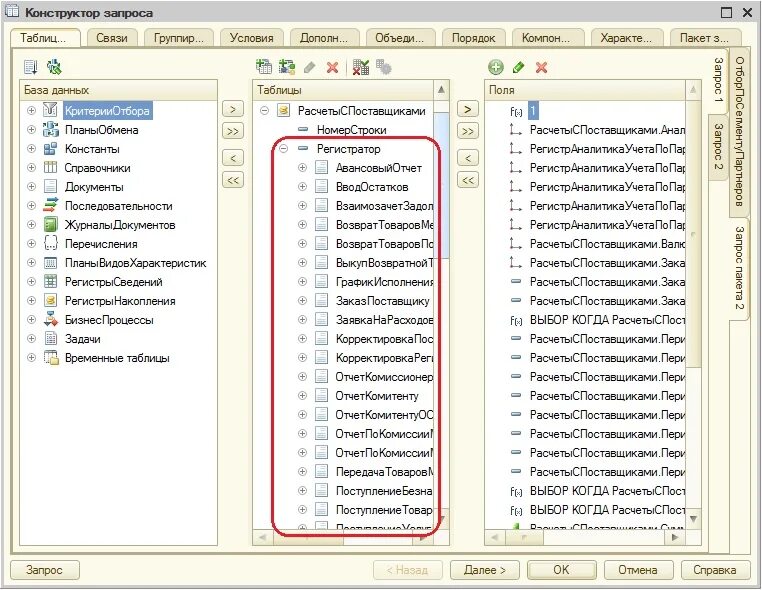Click the Далее > button

click(485, 570)
